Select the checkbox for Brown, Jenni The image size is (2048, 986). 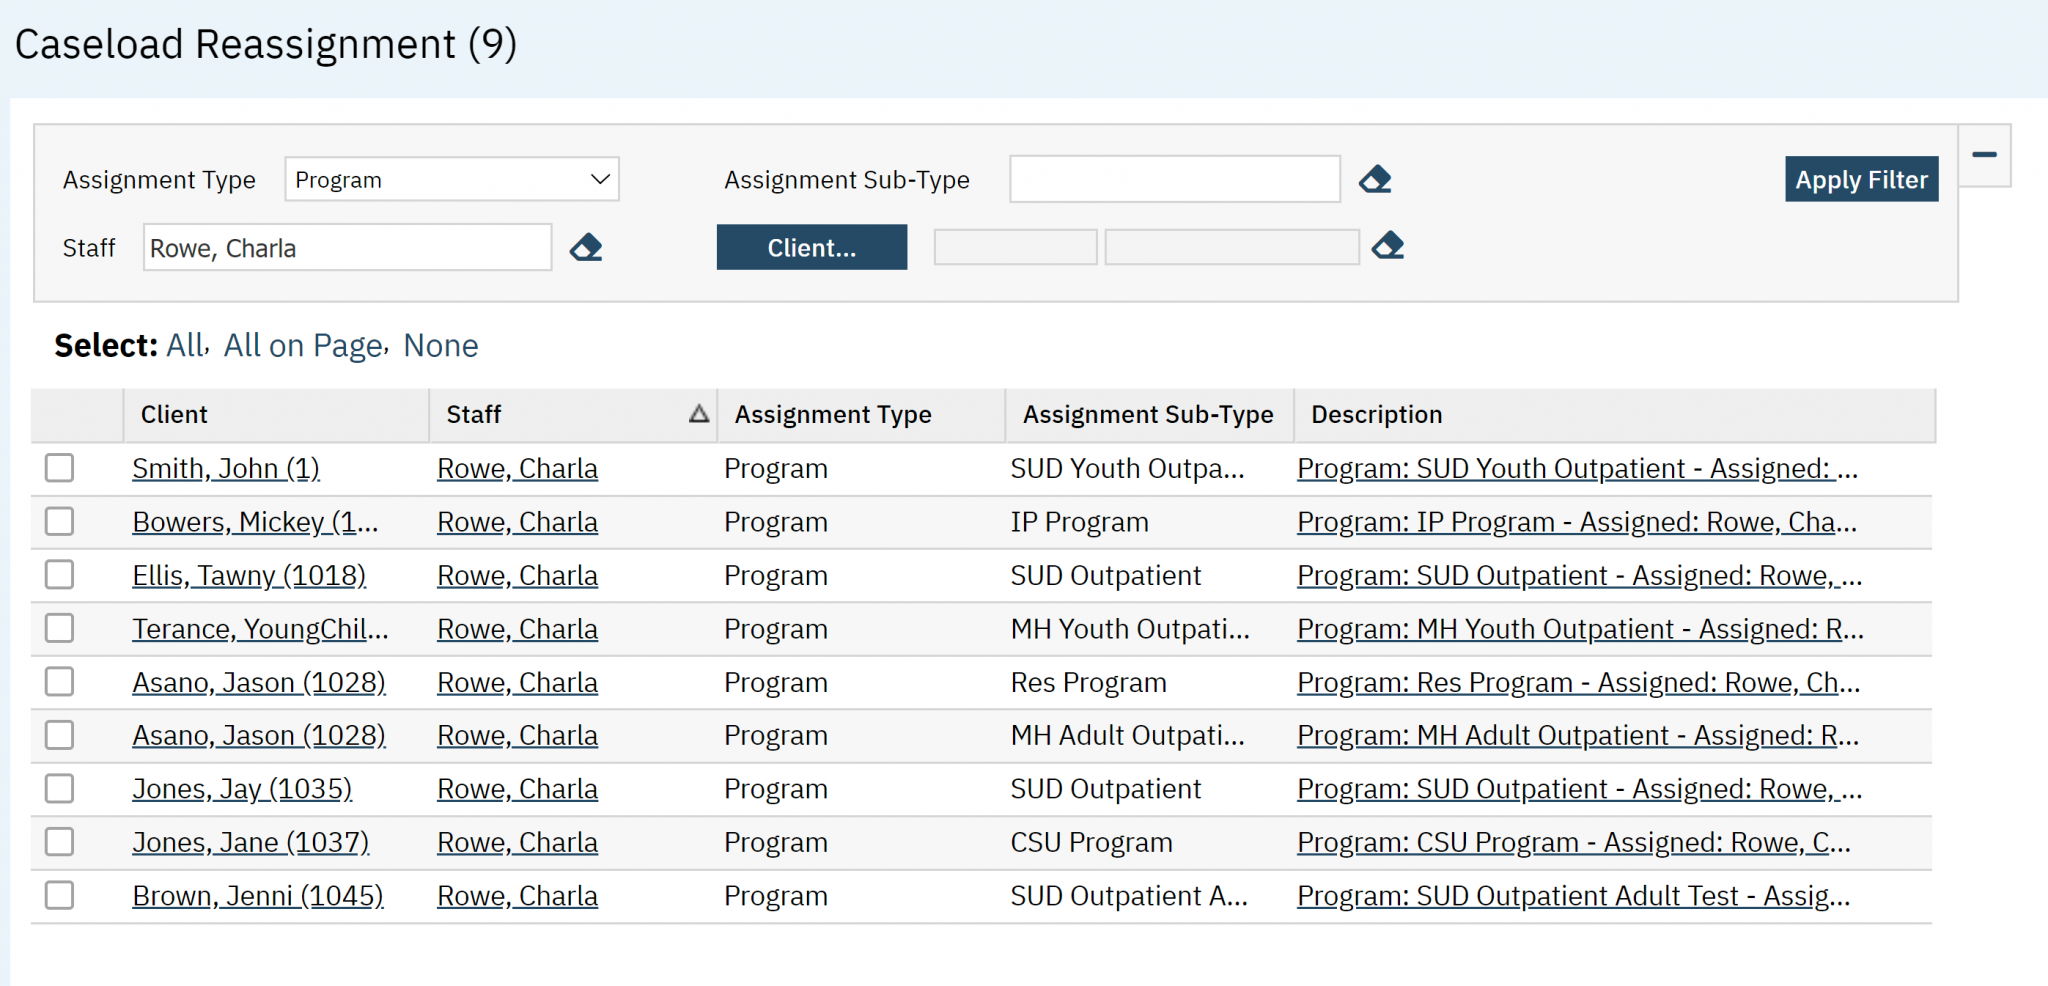[x=60, y=895]
